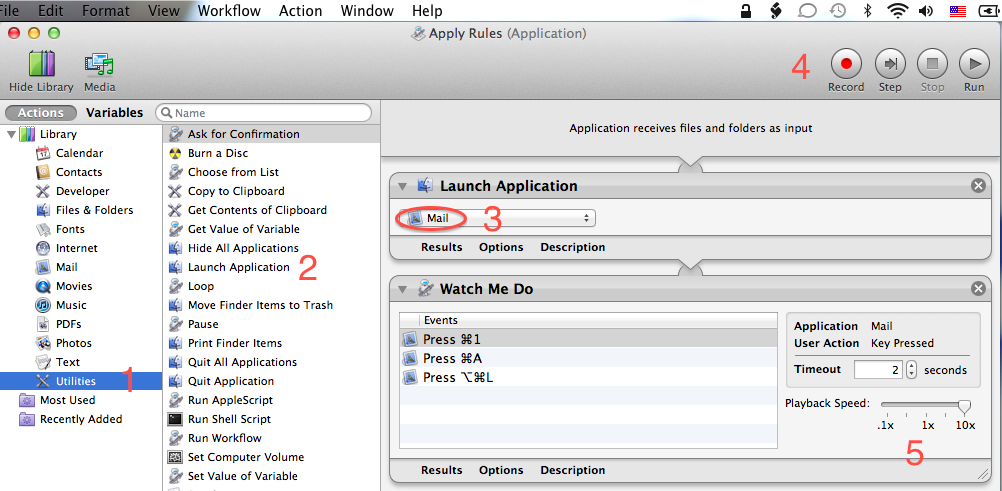The height and width of the screenshot is (491, 1002).
Task: Remove the Watch Me Do action
Action: (978, 290)
